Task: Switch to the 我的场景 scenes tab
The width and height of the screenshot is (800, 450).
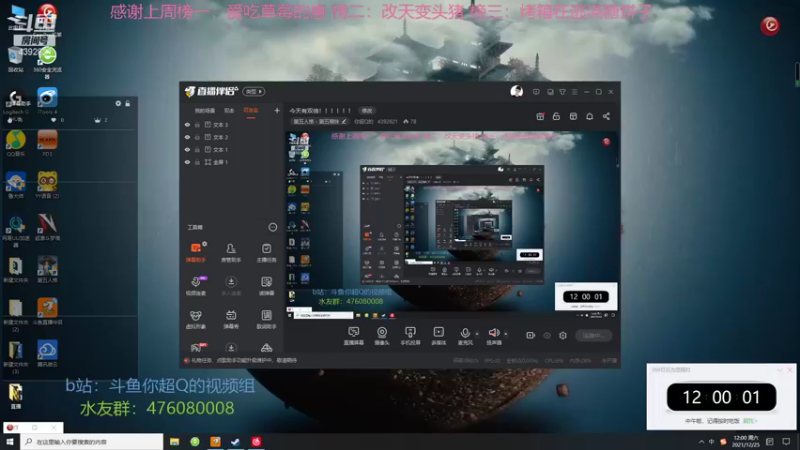Action: 205,110
